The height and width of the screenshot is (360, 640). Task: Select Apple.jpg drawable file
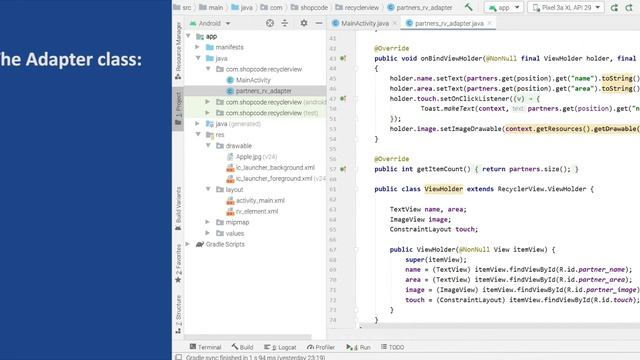click(251, 157)
